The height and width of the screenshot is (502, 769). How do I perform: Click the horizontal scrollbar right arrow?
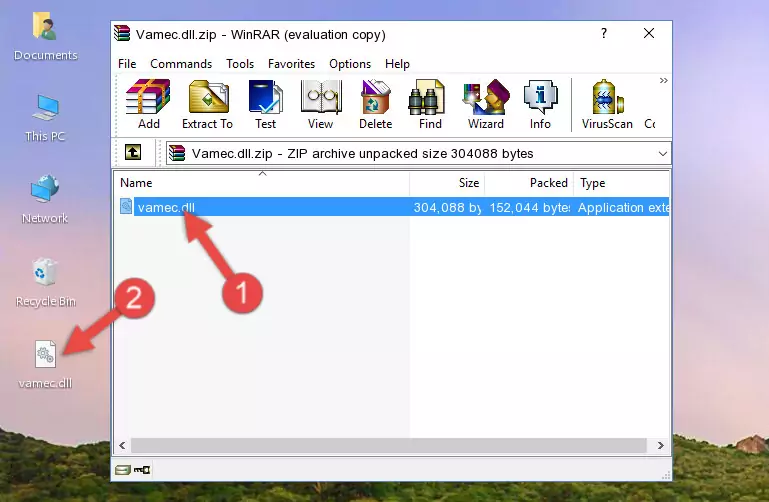pos(661,445)
